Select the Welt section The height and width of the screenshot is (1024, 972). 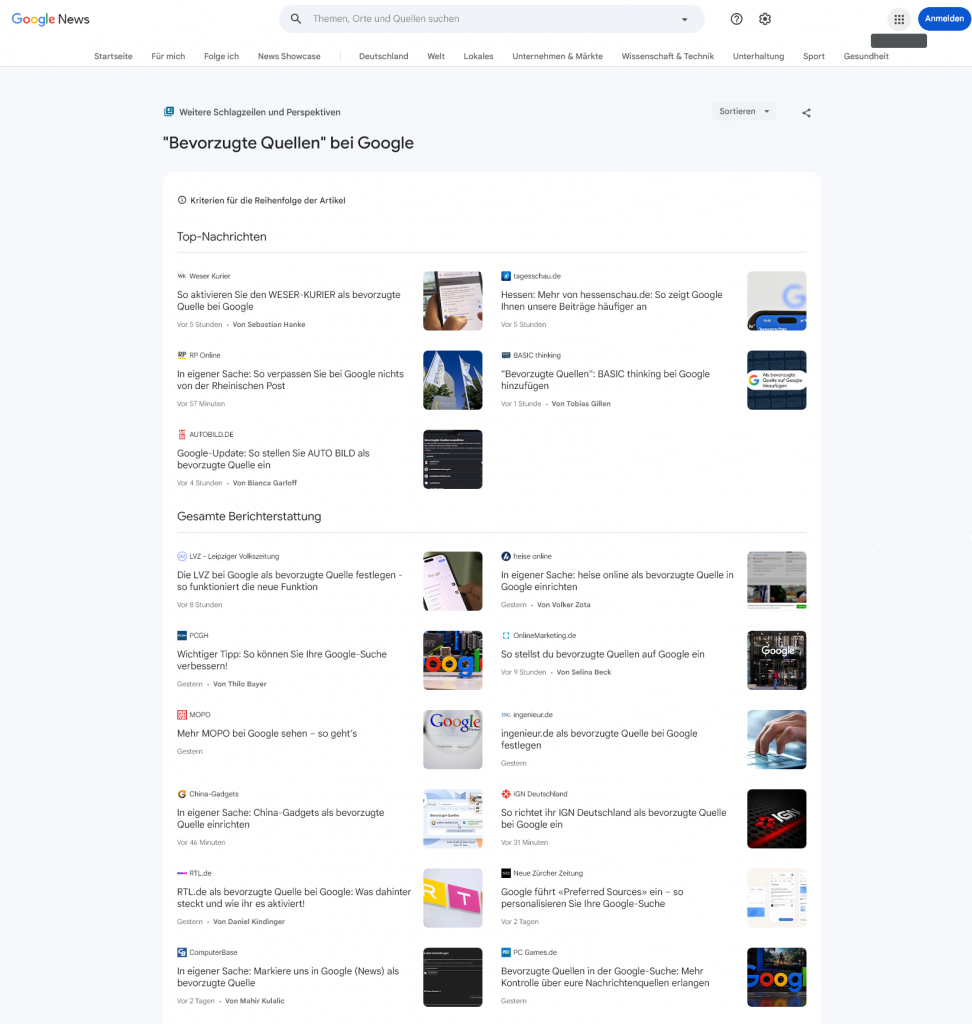tap(436, 56)
